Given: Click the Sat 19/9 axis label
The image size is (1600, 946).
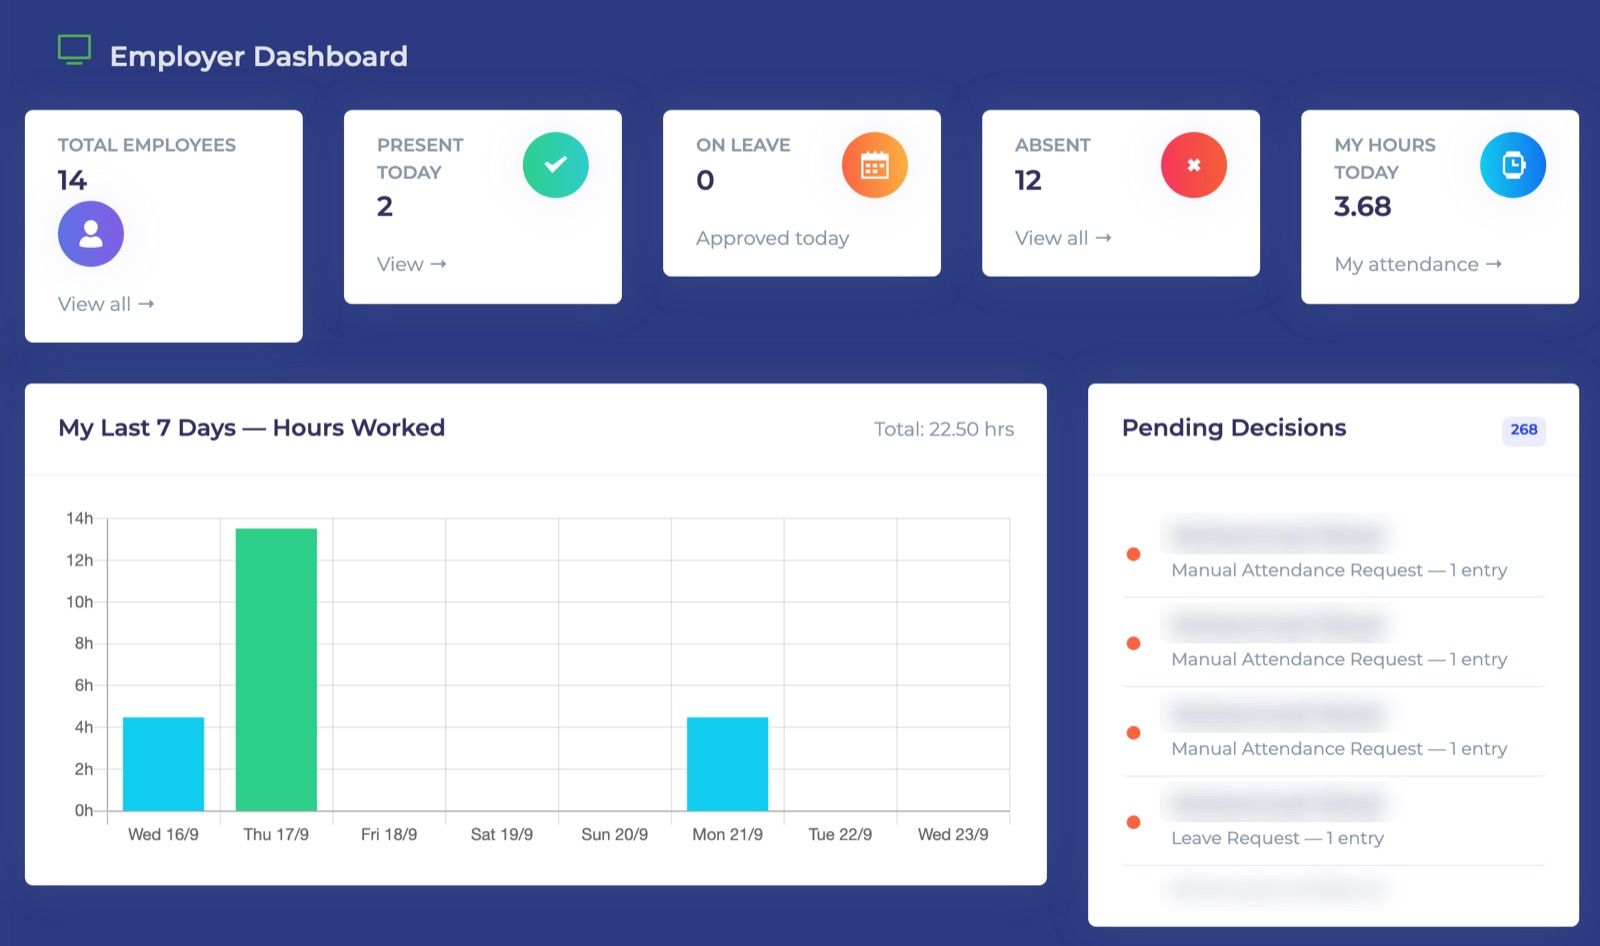Looking at the screenshot, I should [502, 834].
